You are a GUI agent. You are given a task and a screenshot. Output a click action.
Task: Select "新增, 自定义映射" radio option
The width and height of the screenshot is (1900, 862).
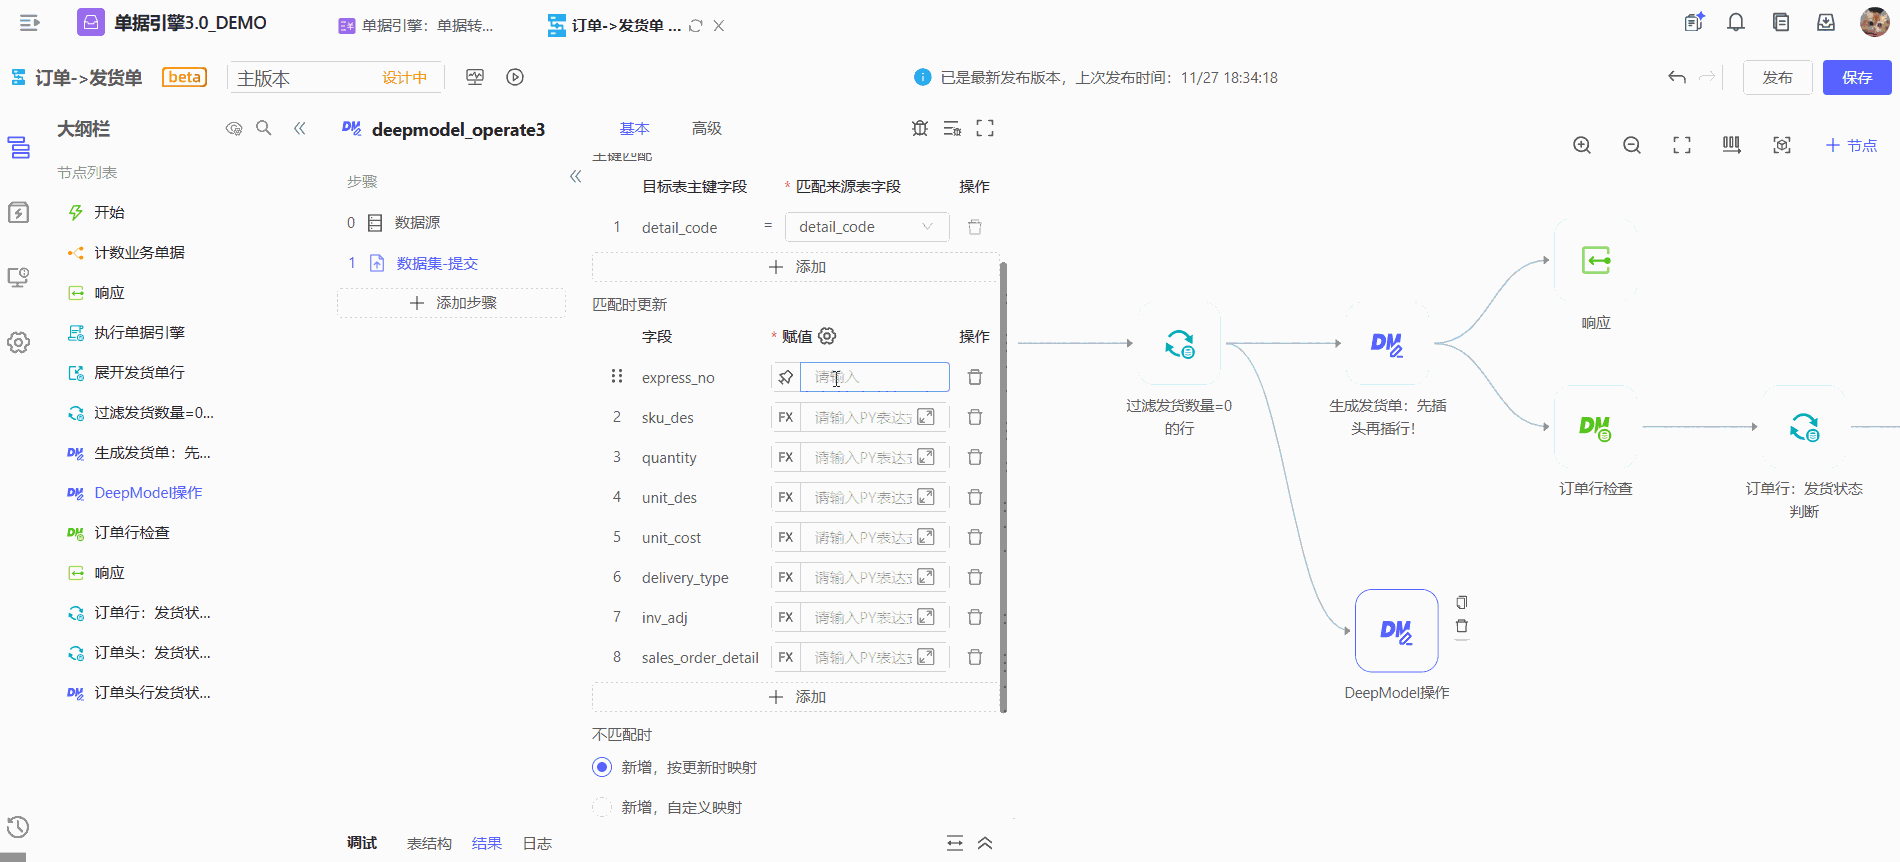click(602, 807)
